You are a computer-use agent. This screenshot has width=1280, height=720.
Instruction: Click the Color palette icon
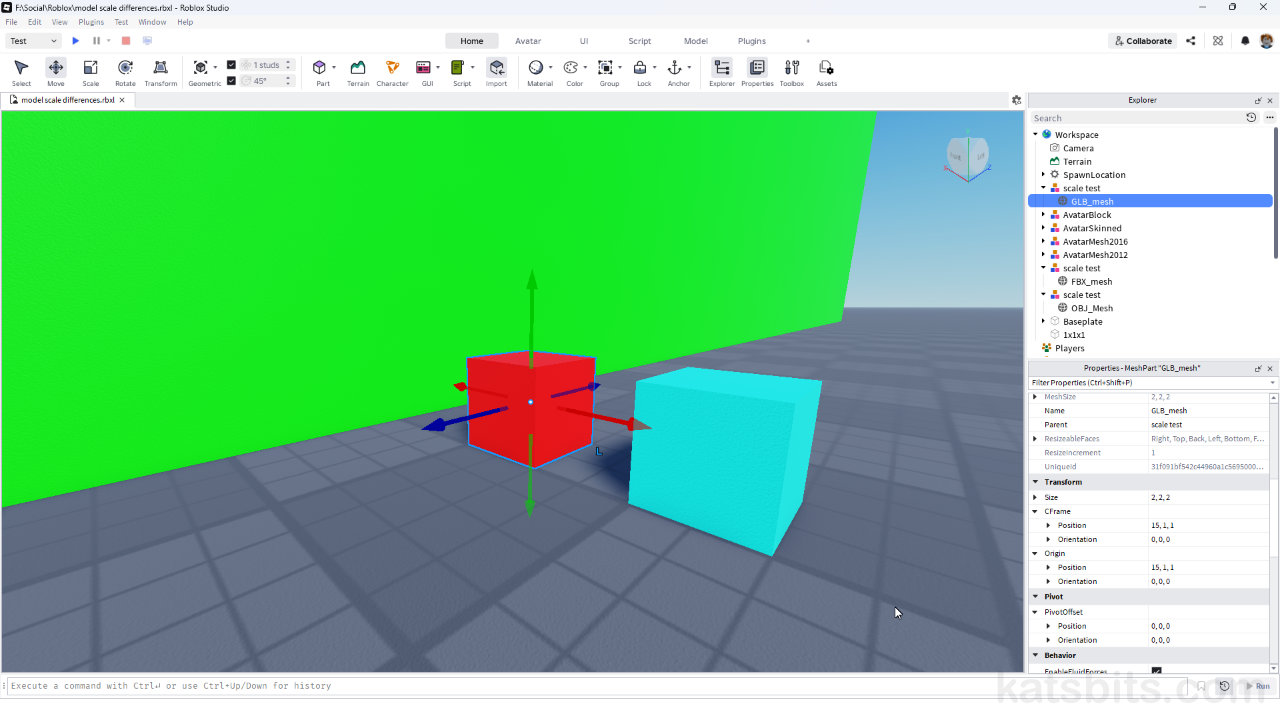[570, 67]
